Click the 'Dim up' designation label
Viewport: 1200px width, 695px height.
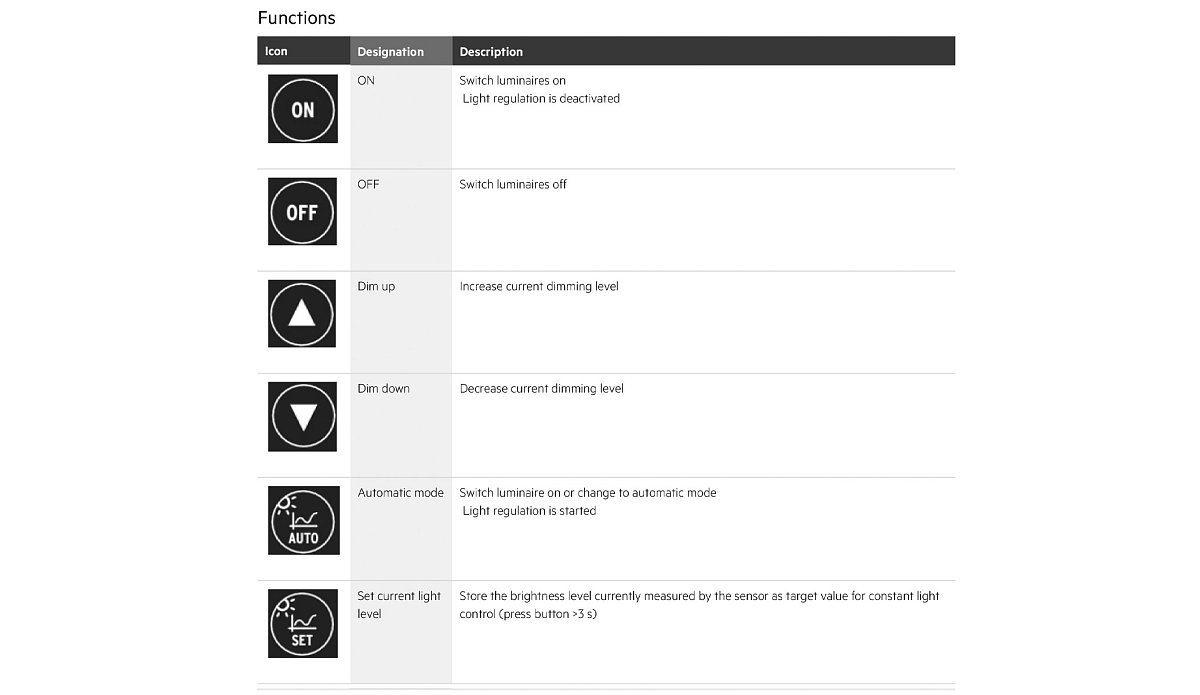tap(376, 287)
